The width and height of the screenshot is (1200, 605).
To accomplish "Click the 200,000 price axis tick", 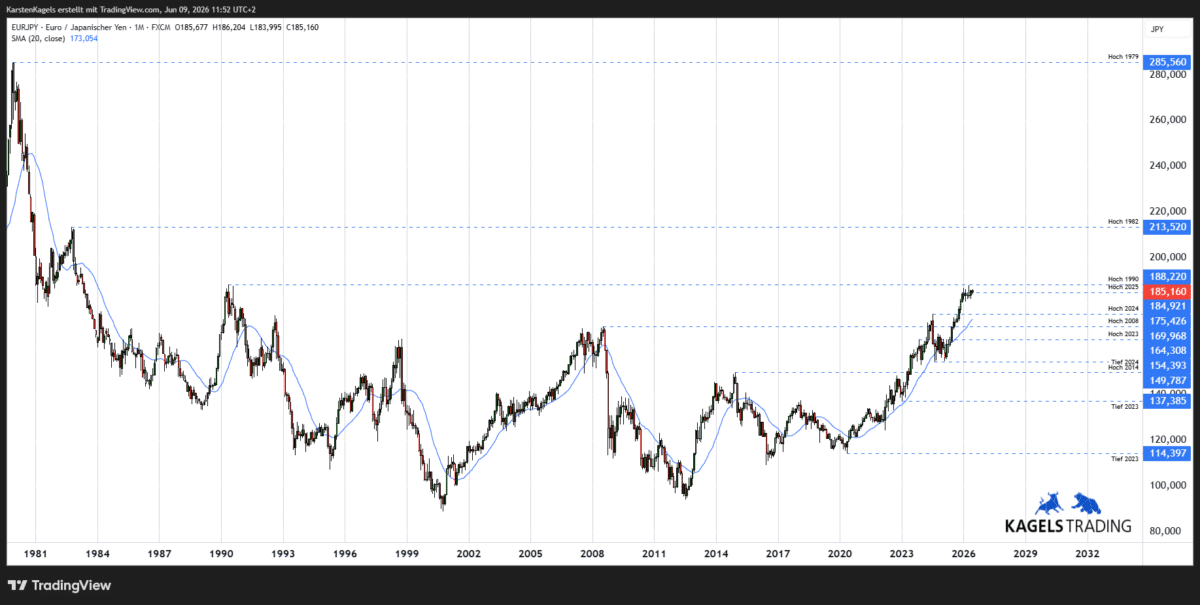I will pos(1167,257).
